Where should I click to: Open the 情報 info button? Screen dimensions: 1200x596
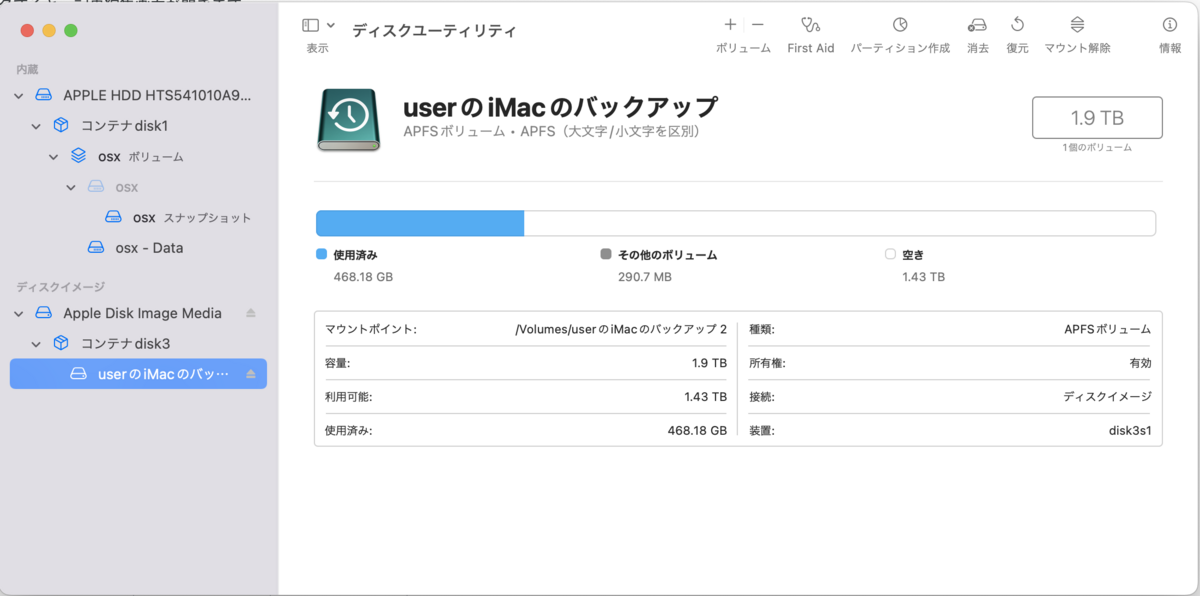tap(1169, 25)
